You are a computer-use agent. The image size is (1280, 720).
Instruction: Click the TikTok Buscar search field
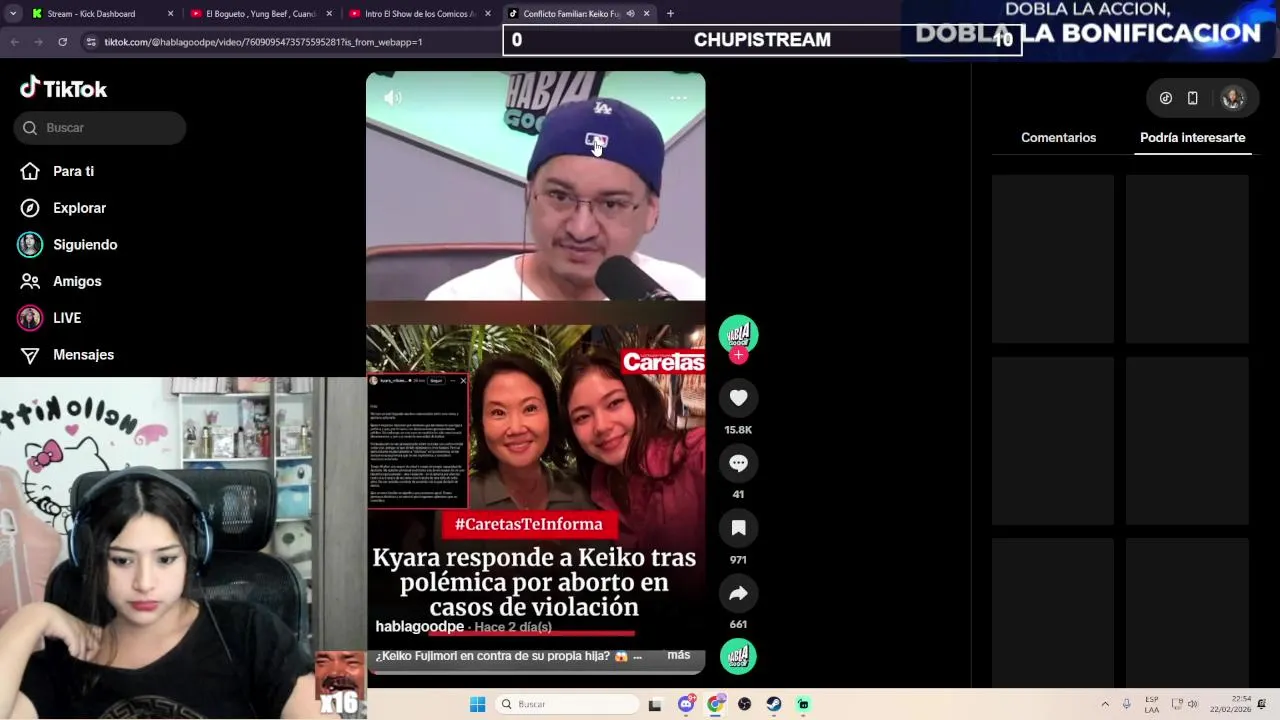point(100,128)
